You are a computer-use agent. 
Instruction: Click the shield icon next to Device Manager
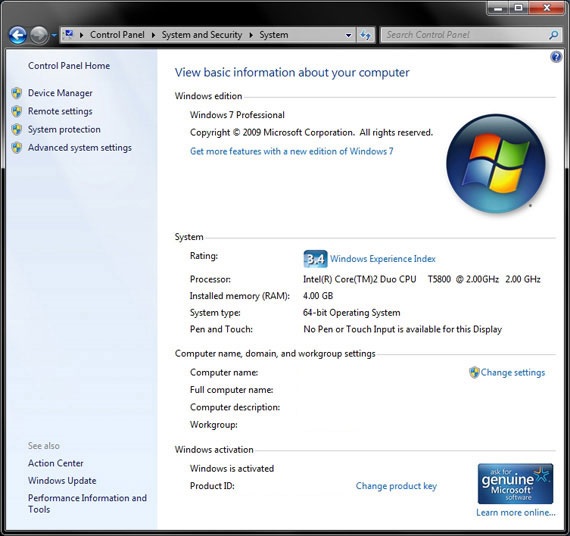[16, 93]
